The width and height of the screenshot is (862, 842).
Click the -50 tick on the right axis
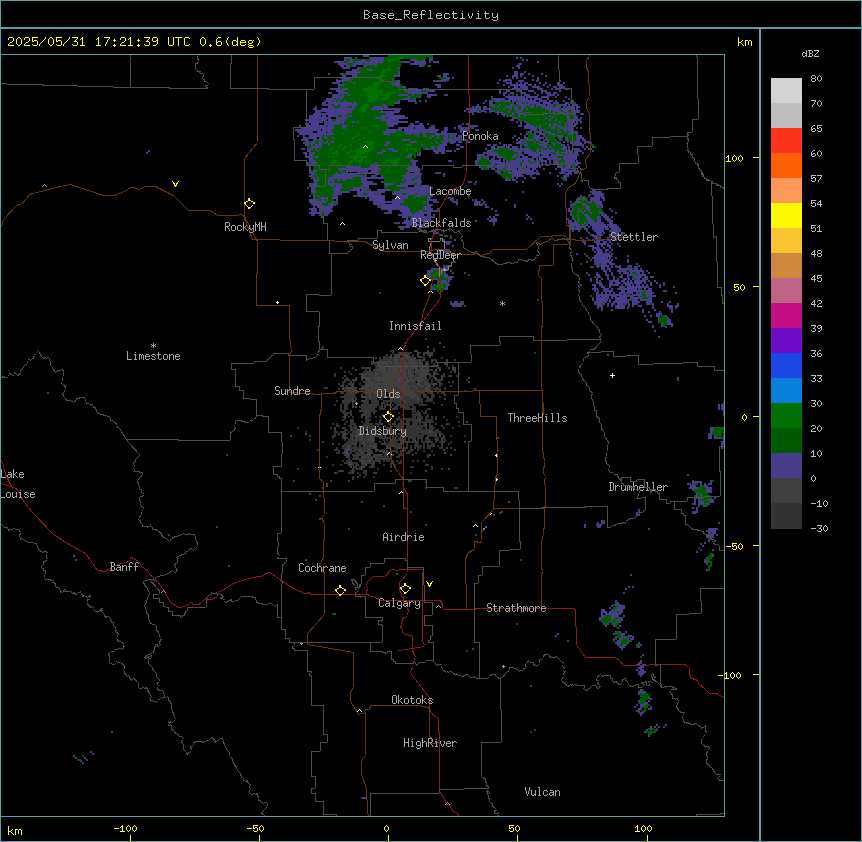tap(735, 546)
